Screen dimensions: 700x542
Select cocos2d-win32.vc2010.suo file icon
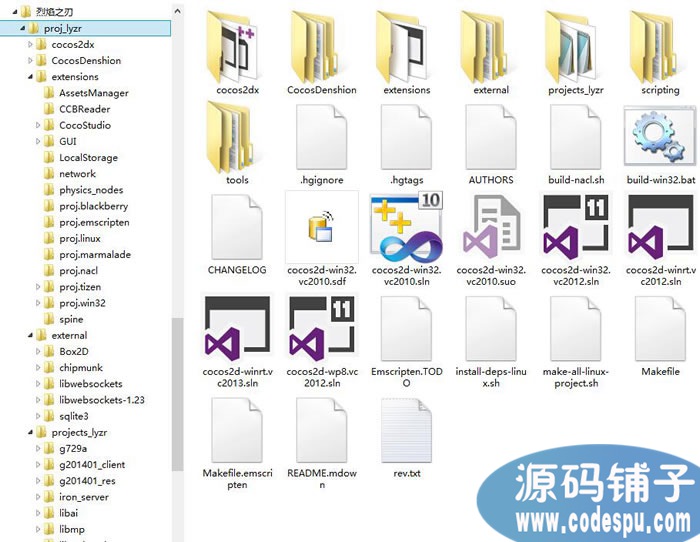click(x=491, y=227)
